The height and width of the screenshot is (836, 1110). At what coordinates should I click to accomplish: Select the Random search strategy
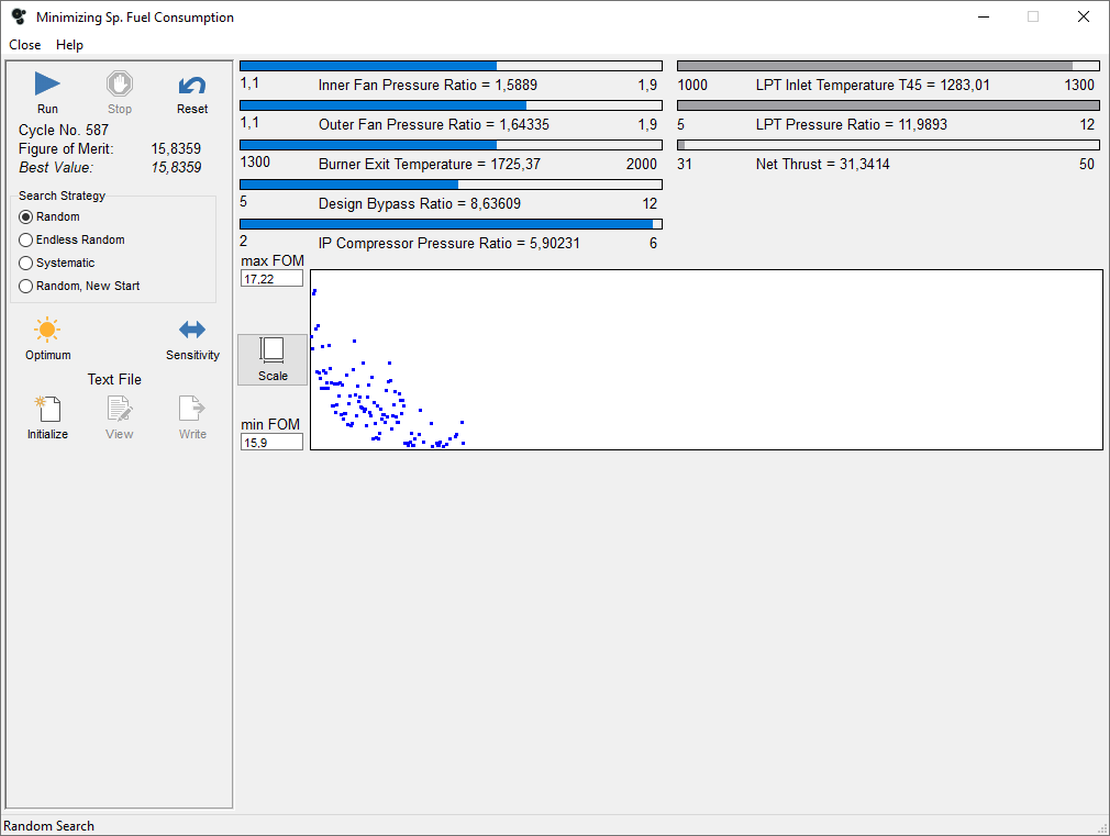(27, 217)
